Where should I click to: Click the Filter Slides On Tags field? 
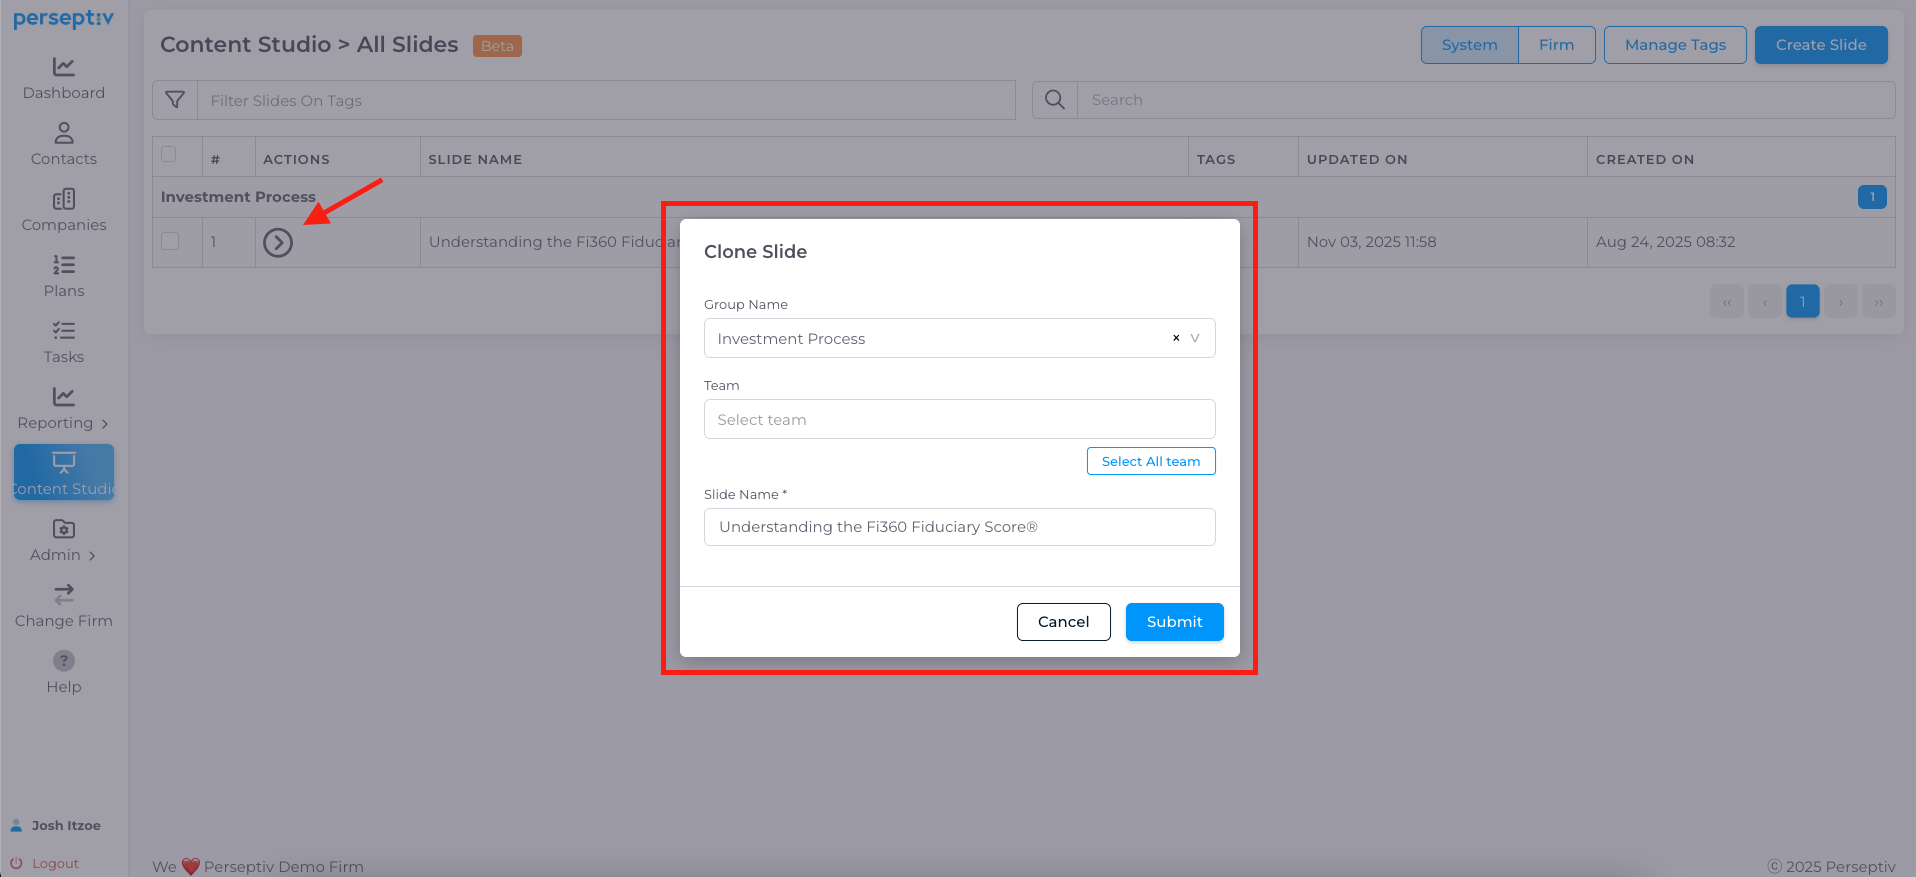pyautogui.click(x=606, y=100)
